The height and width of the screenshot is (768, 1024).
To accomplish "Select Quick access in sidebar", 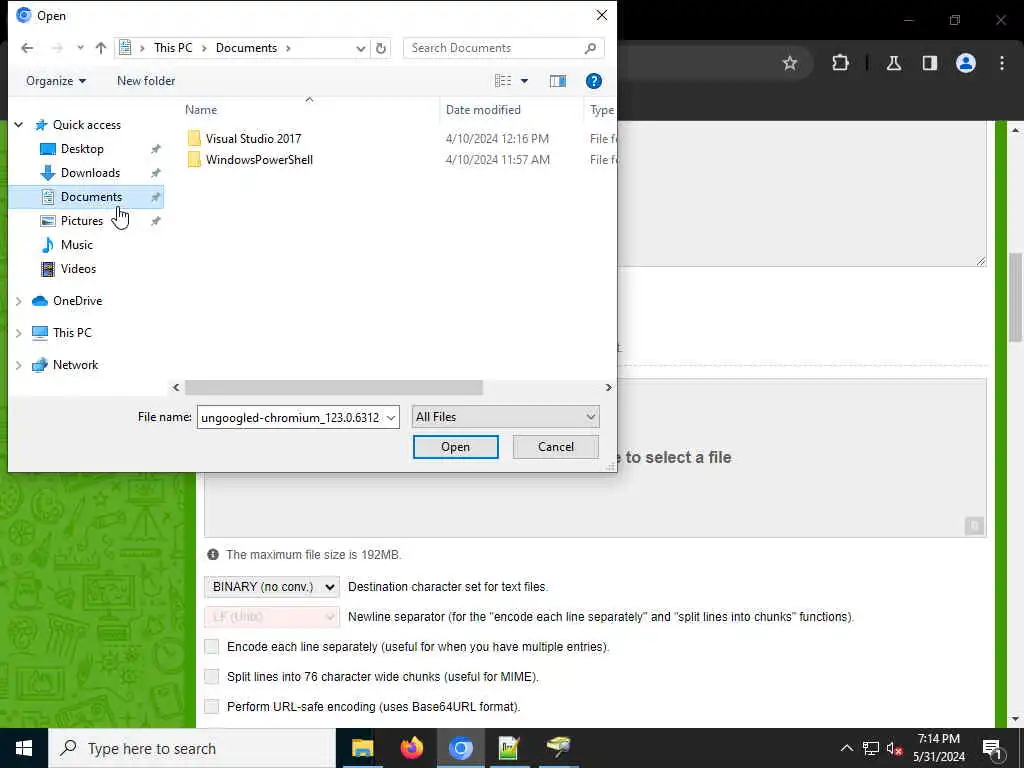I will click(87, 125).
